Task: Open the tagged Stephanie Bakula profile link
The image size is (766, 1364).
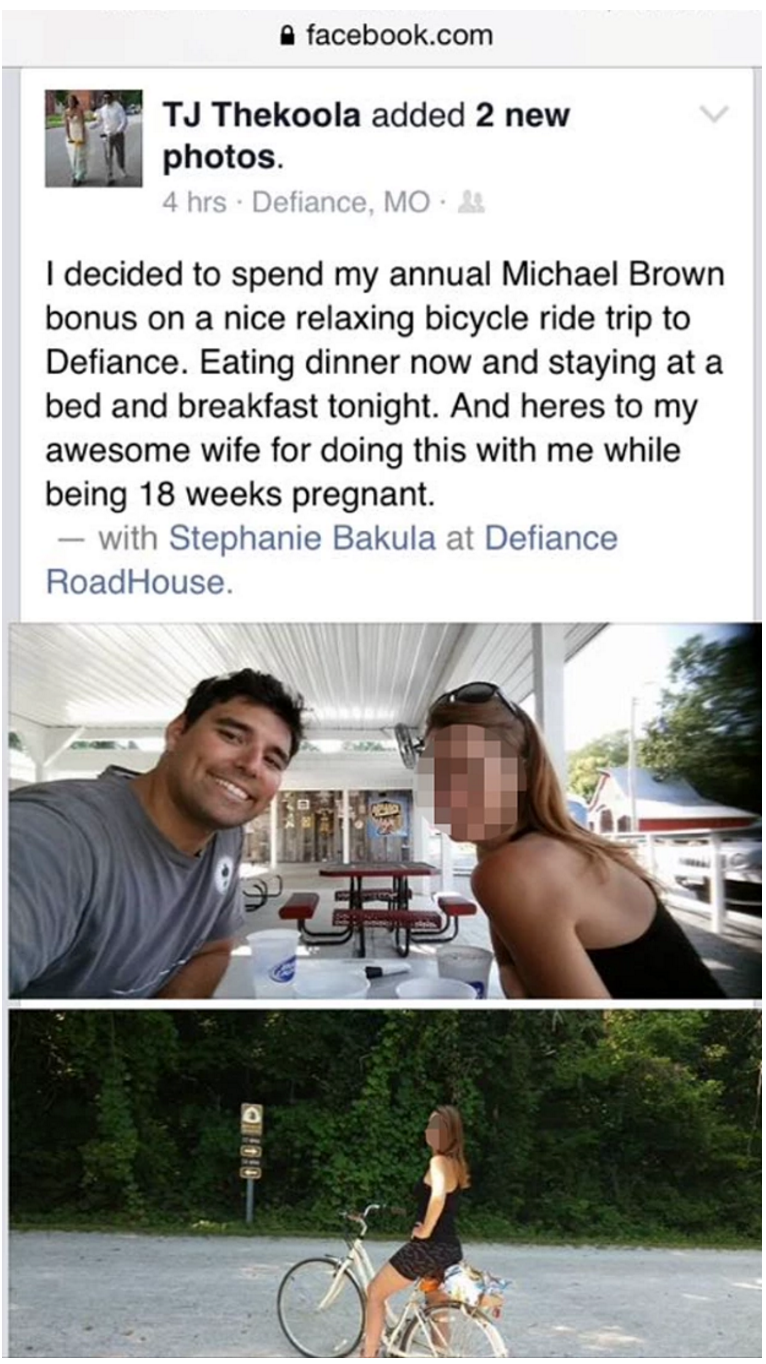Action: coord(302,539)
